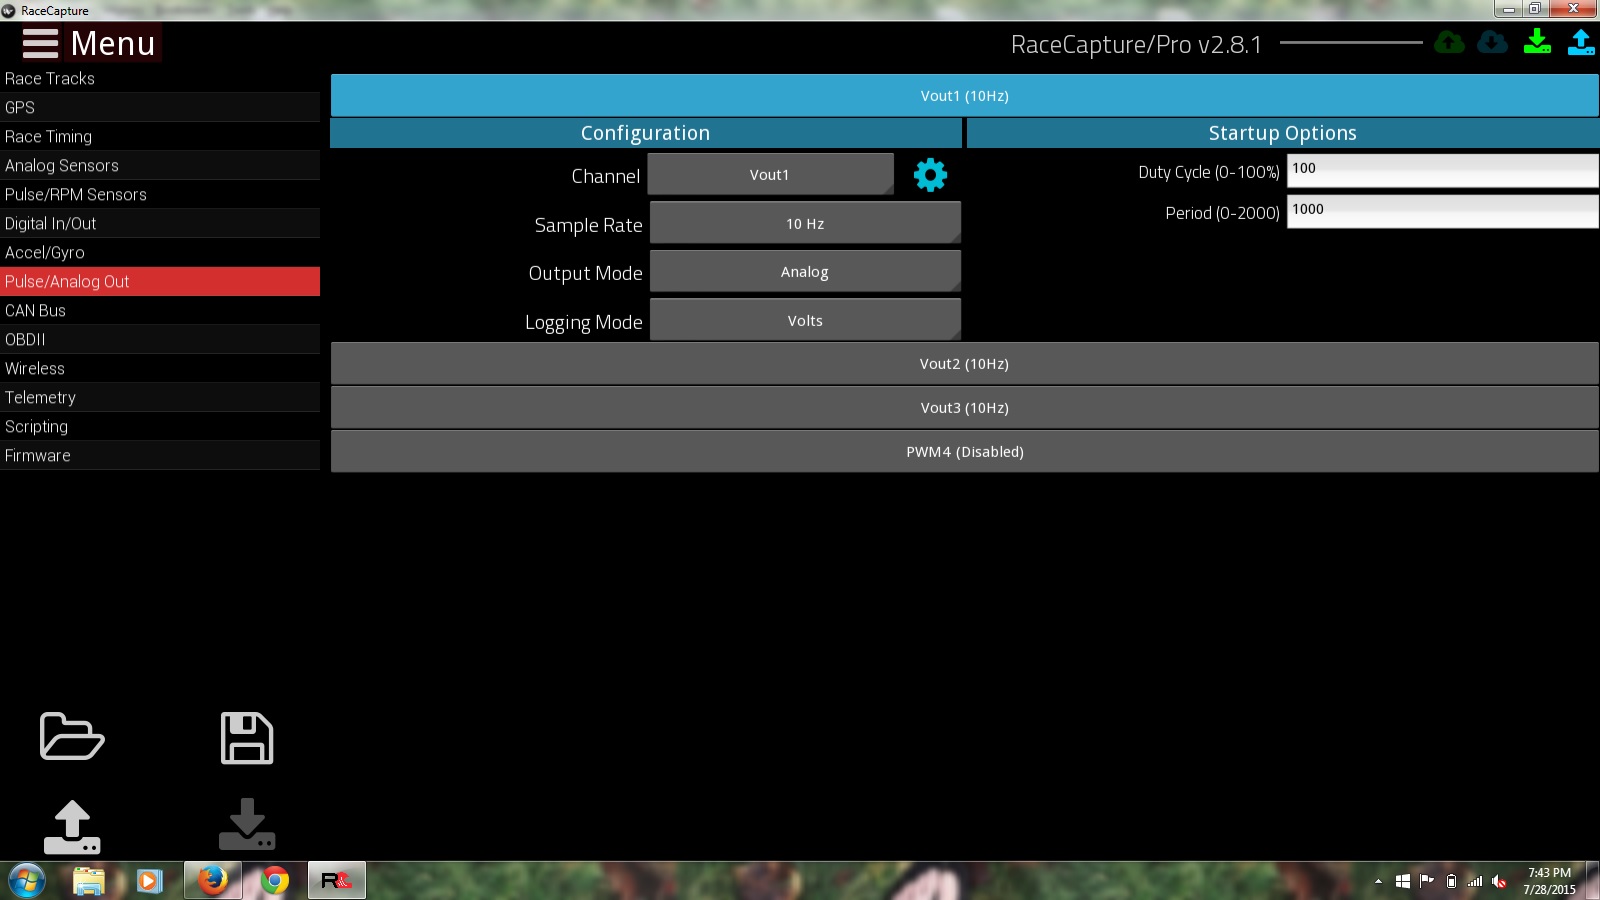This screenshot has height=900, width=1600.
Task: Open the Logging Mode dropdown Volts
Action: coord(805,320)
